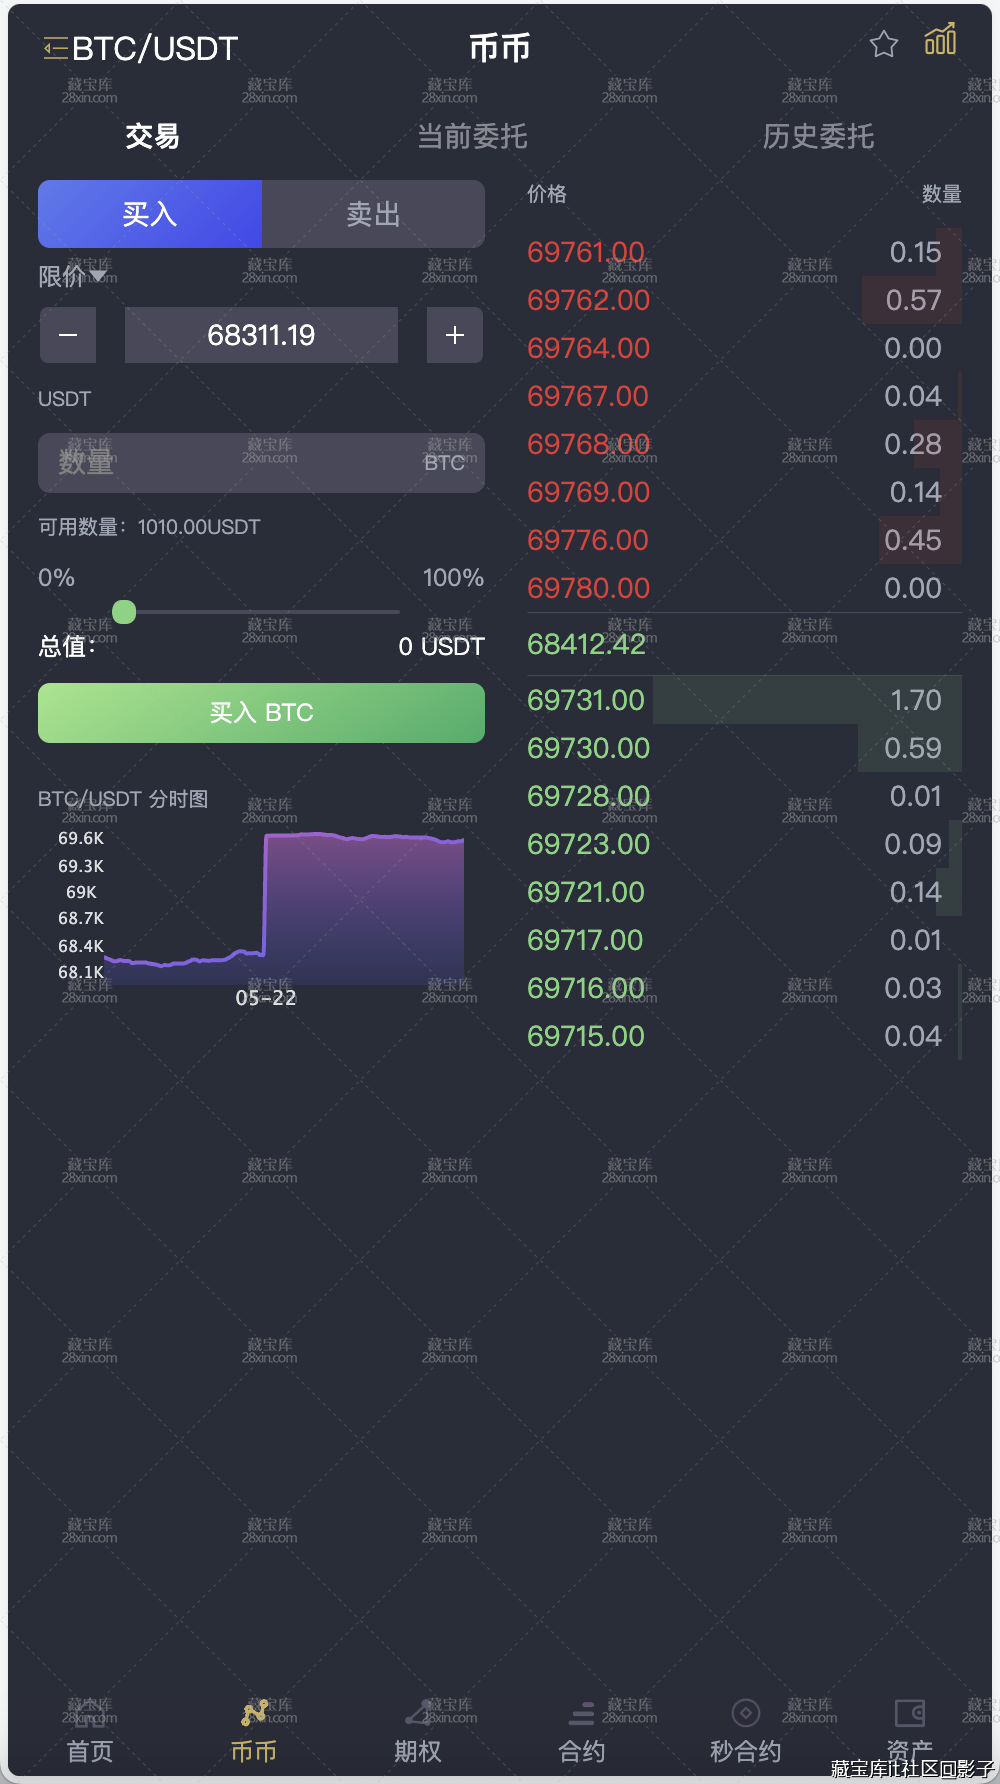Decrease price with the minus button
This screenshot has width=1000, height=1784.
(x=68, y=335)
